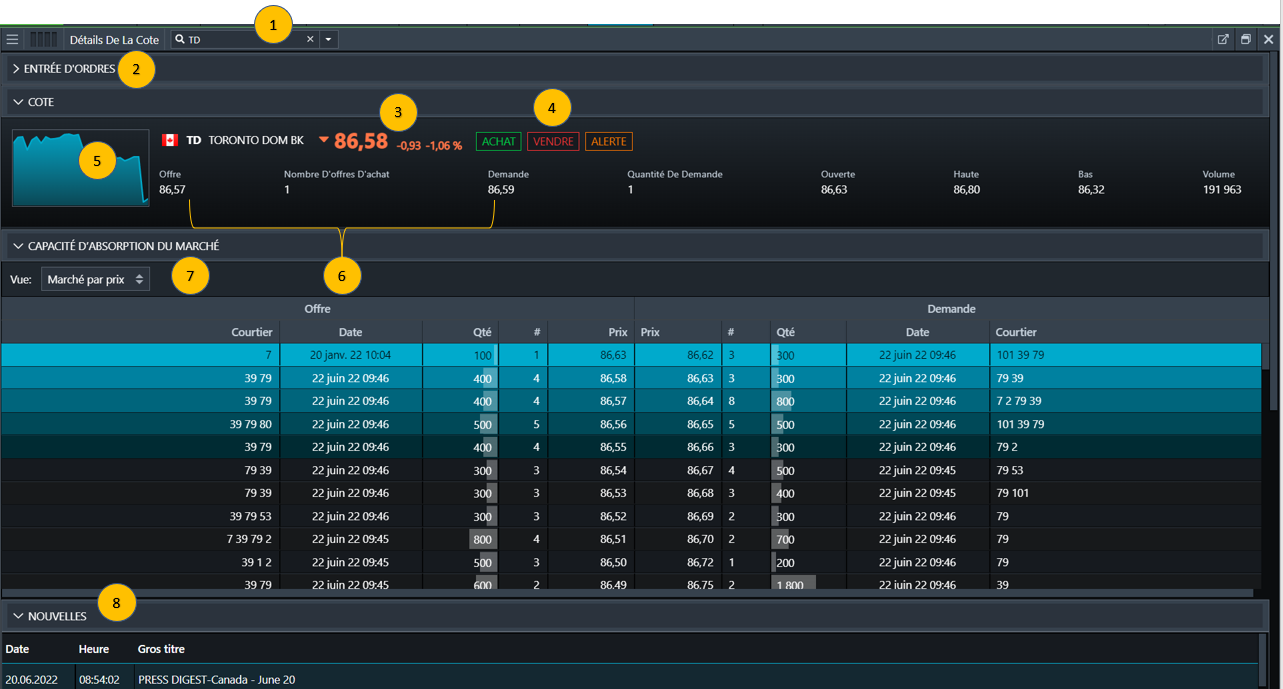Clear the TD symbol search with X

(x=310, y=40)
